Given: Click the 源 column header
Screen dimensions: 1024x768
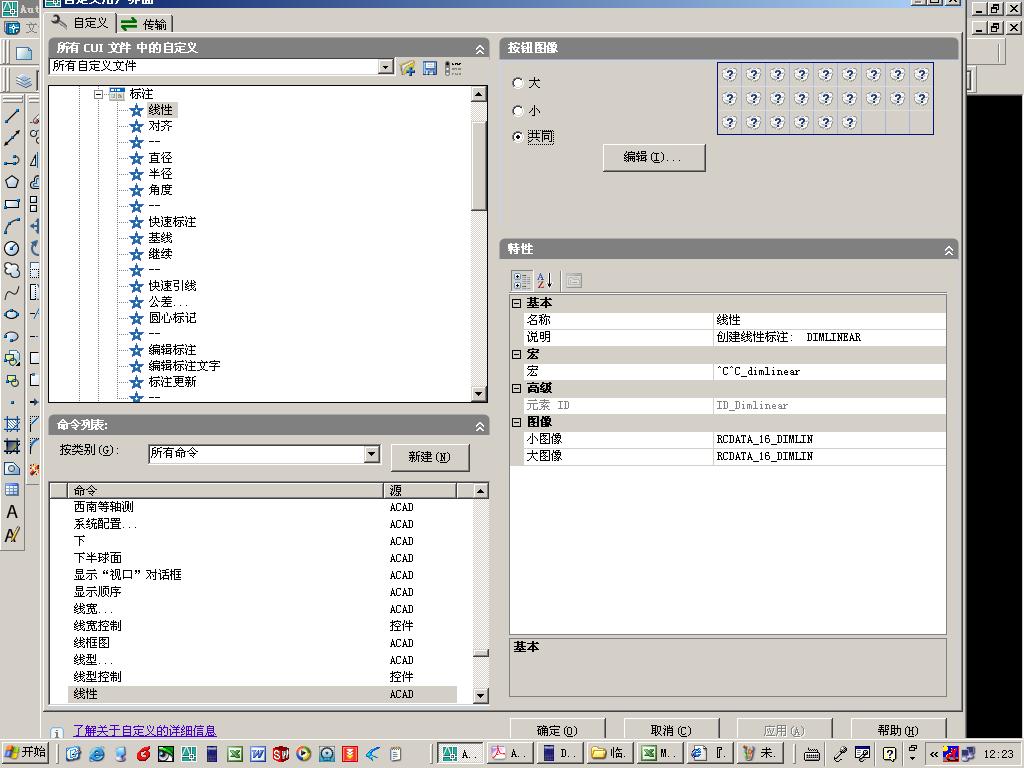Looking at the screenshot, I should (420, 490).
